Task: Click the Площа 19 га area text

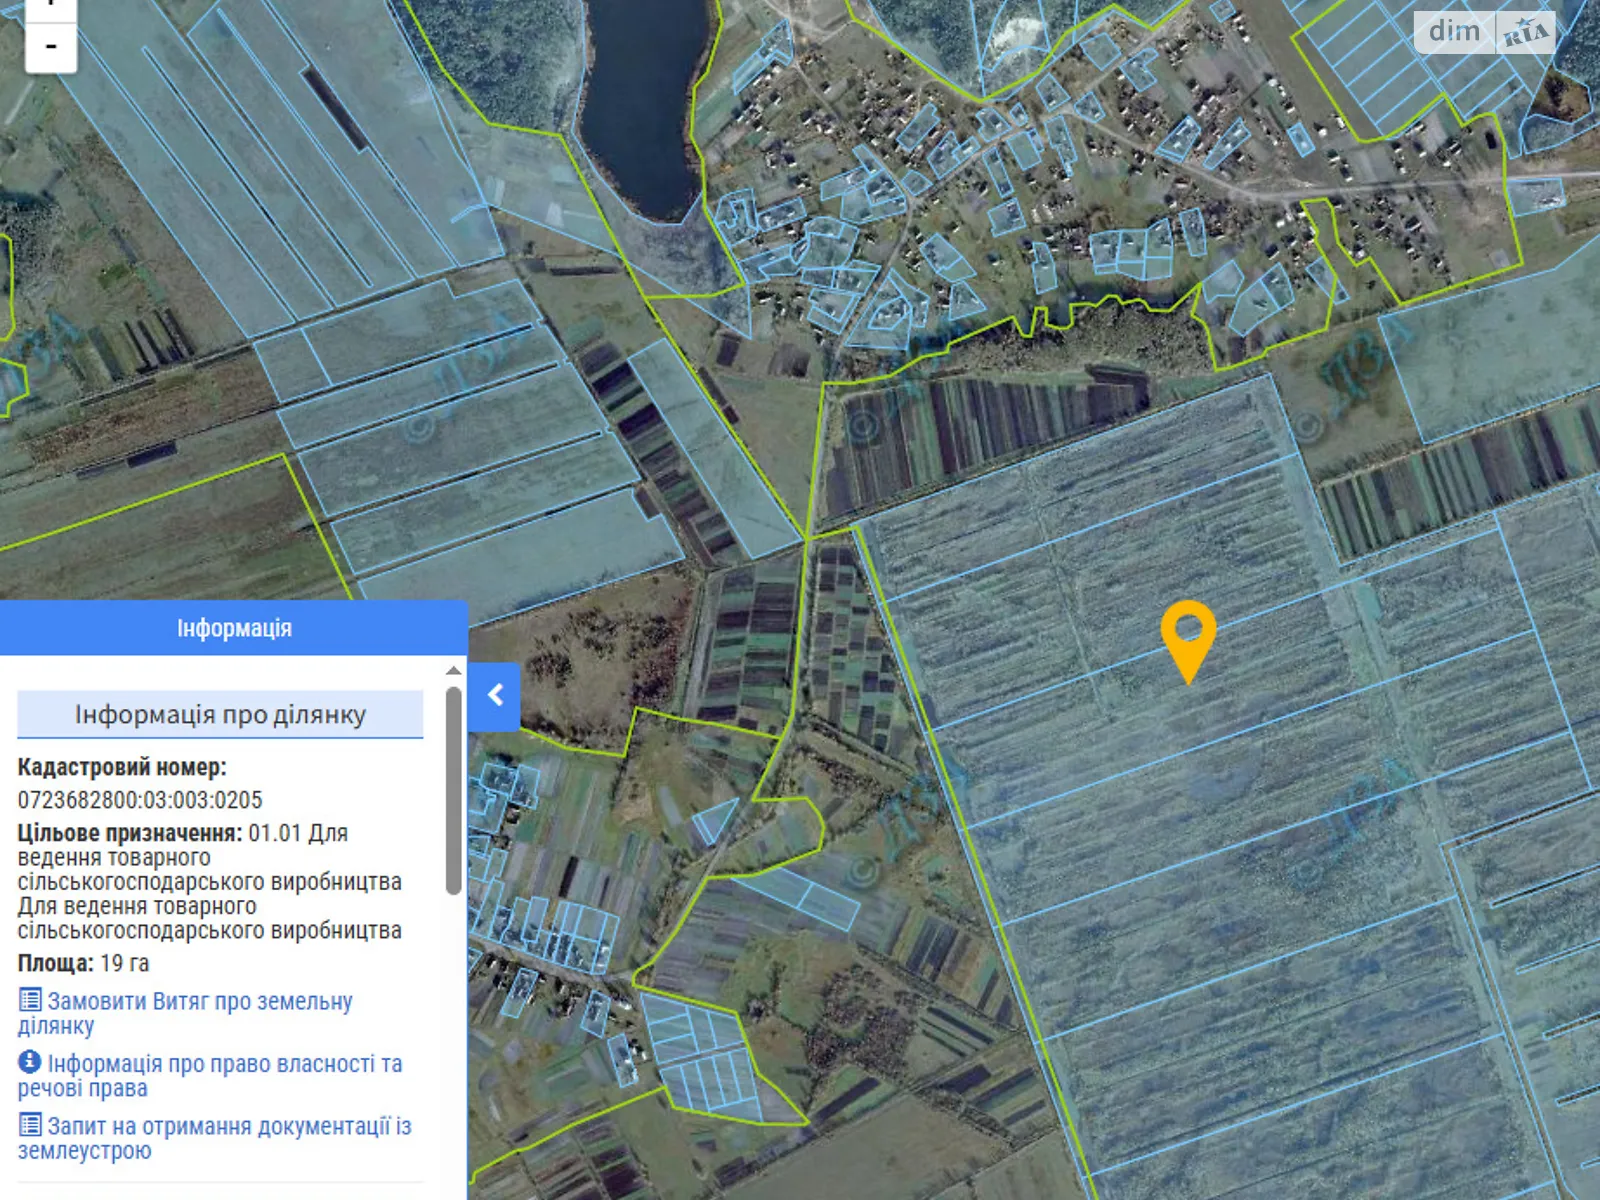Action: click(83, 963)
